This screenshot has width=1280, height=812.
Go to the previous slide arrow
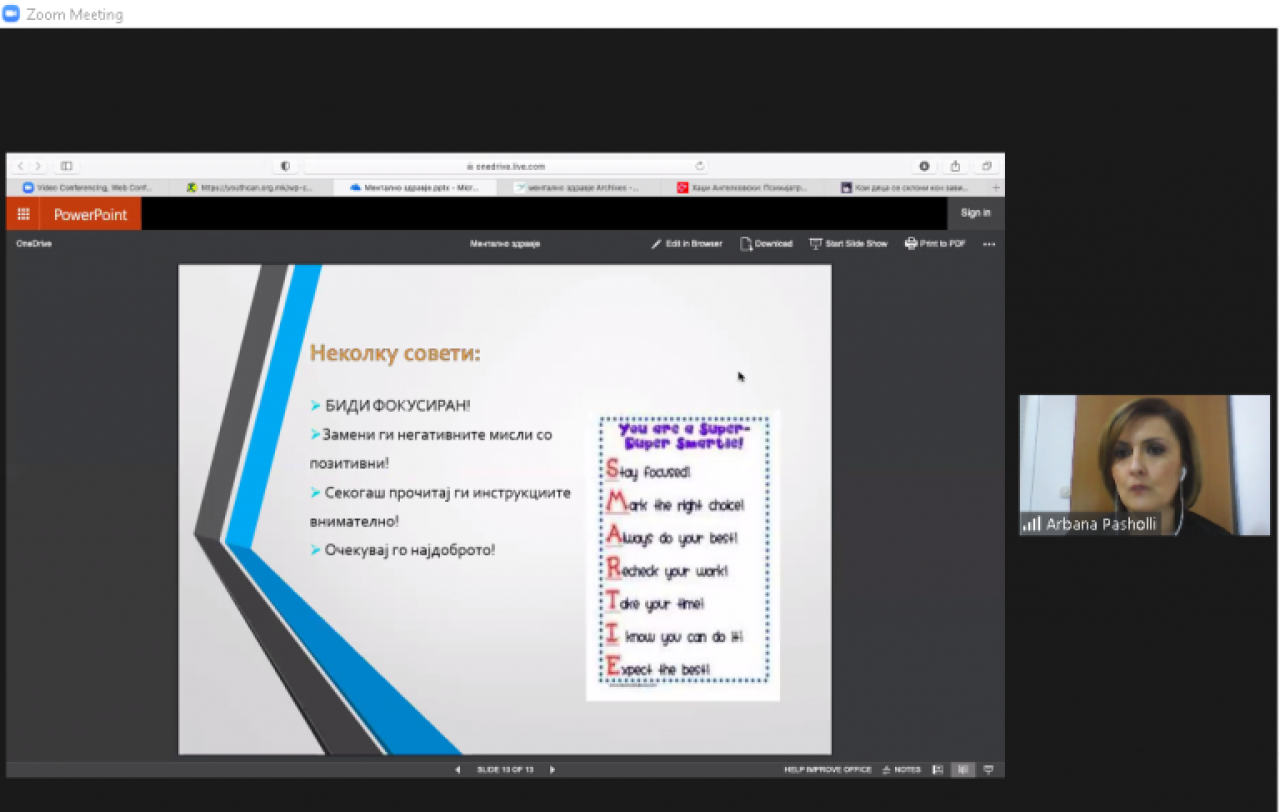point(458,770)
